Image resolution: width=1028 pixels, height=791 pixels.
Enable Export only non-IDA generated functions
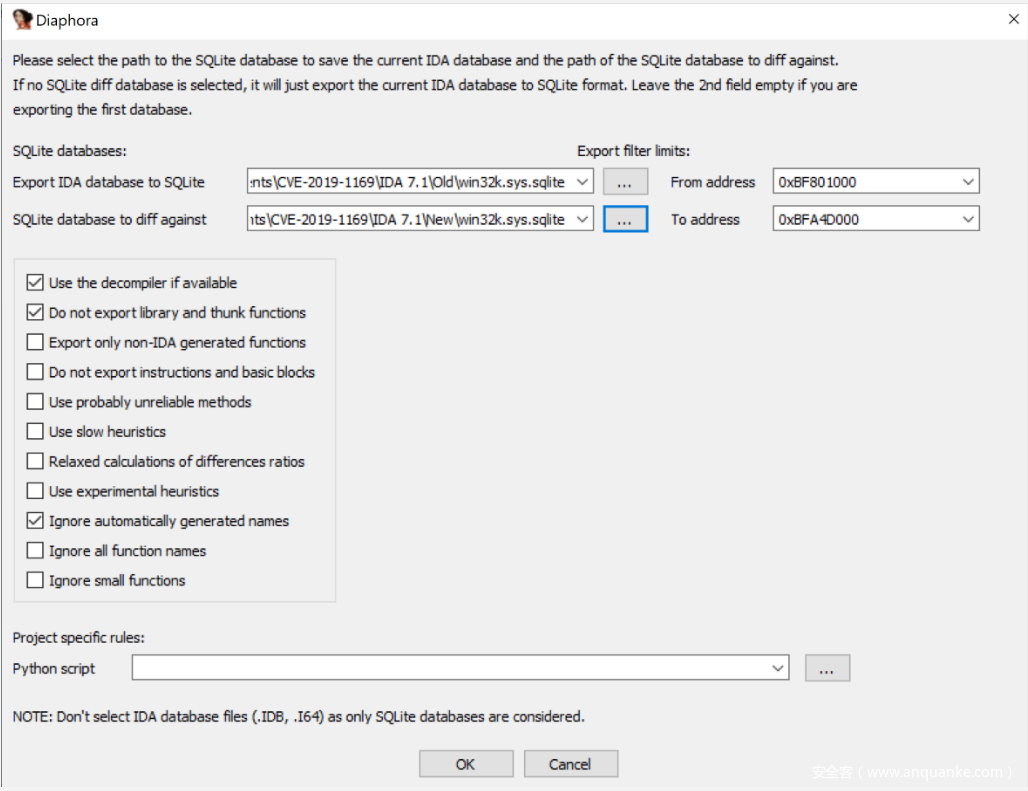point(36,342)
